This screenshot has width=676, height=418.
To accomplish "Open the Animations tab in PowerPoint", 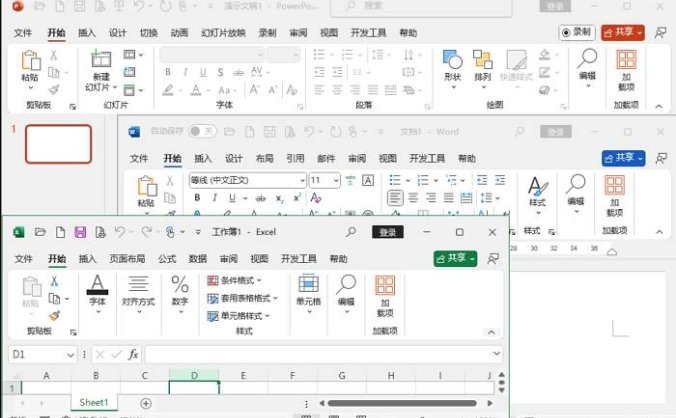I will 179,33.
